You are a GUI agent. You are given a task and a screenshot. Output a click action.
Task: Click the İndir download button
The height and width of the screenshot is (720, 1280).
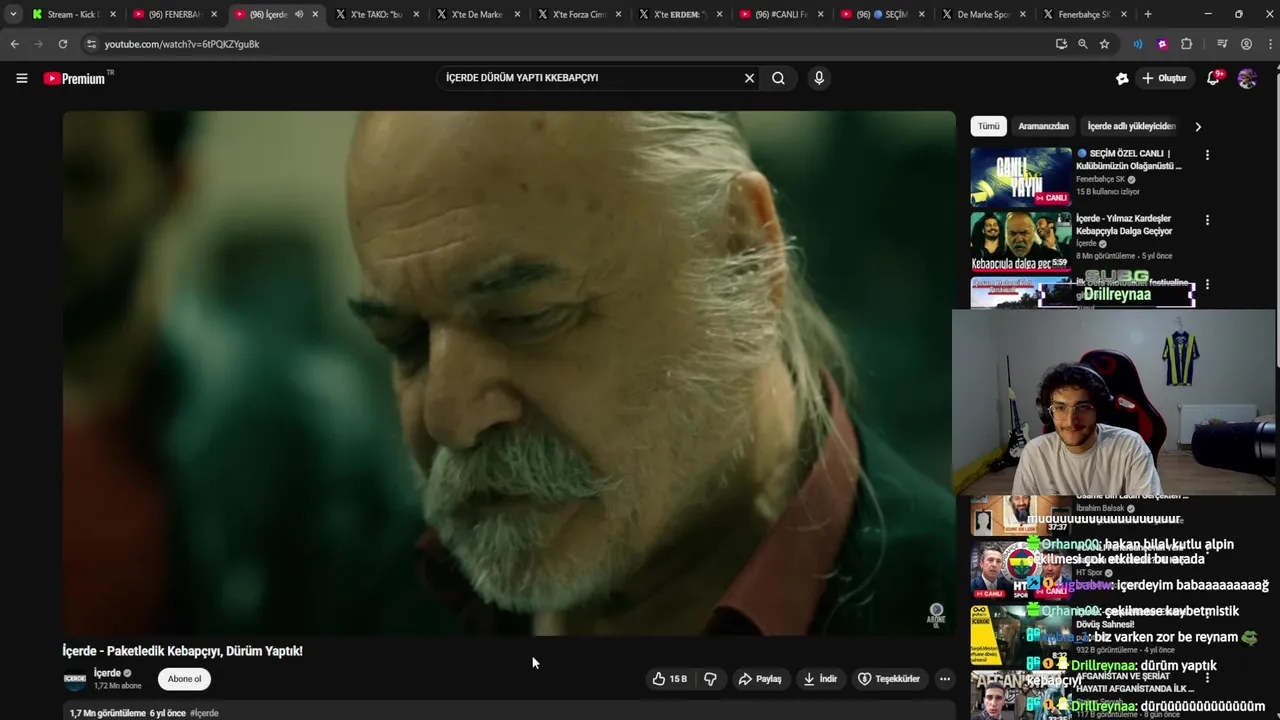pyautogui.click(x=820, y=679)
